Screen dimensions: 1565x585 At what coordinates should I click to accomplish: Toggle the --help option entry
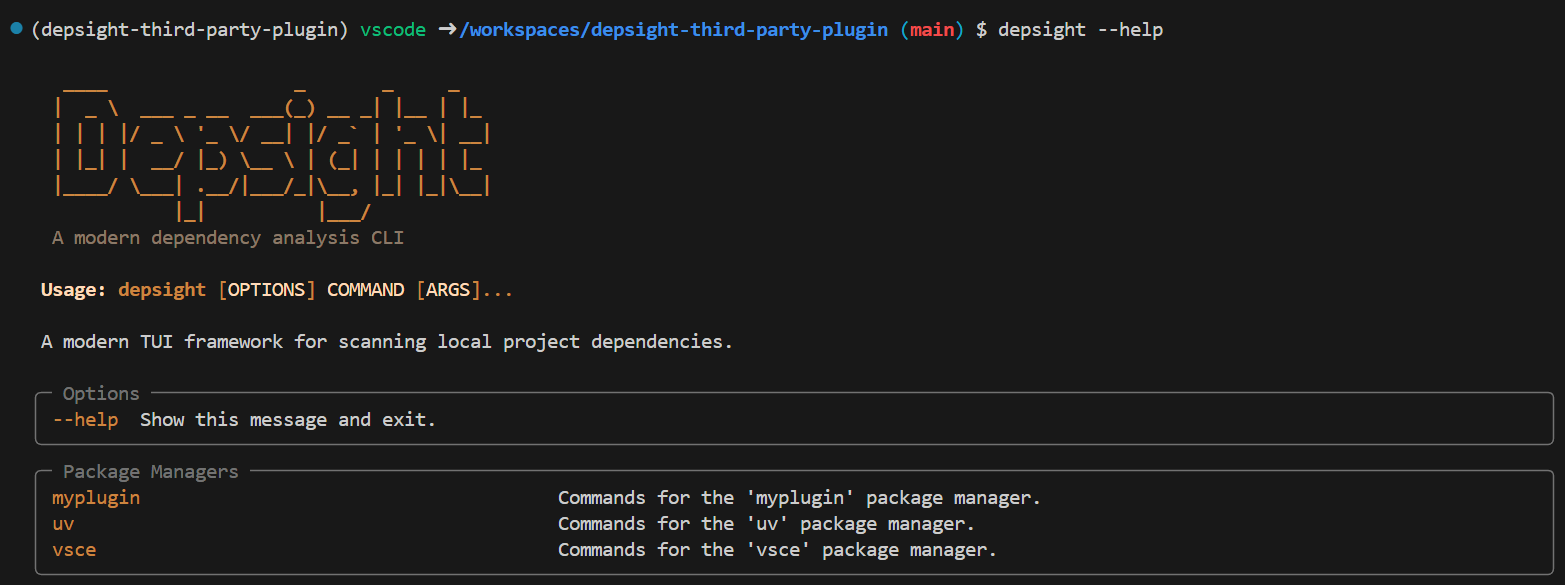point(84,419)
